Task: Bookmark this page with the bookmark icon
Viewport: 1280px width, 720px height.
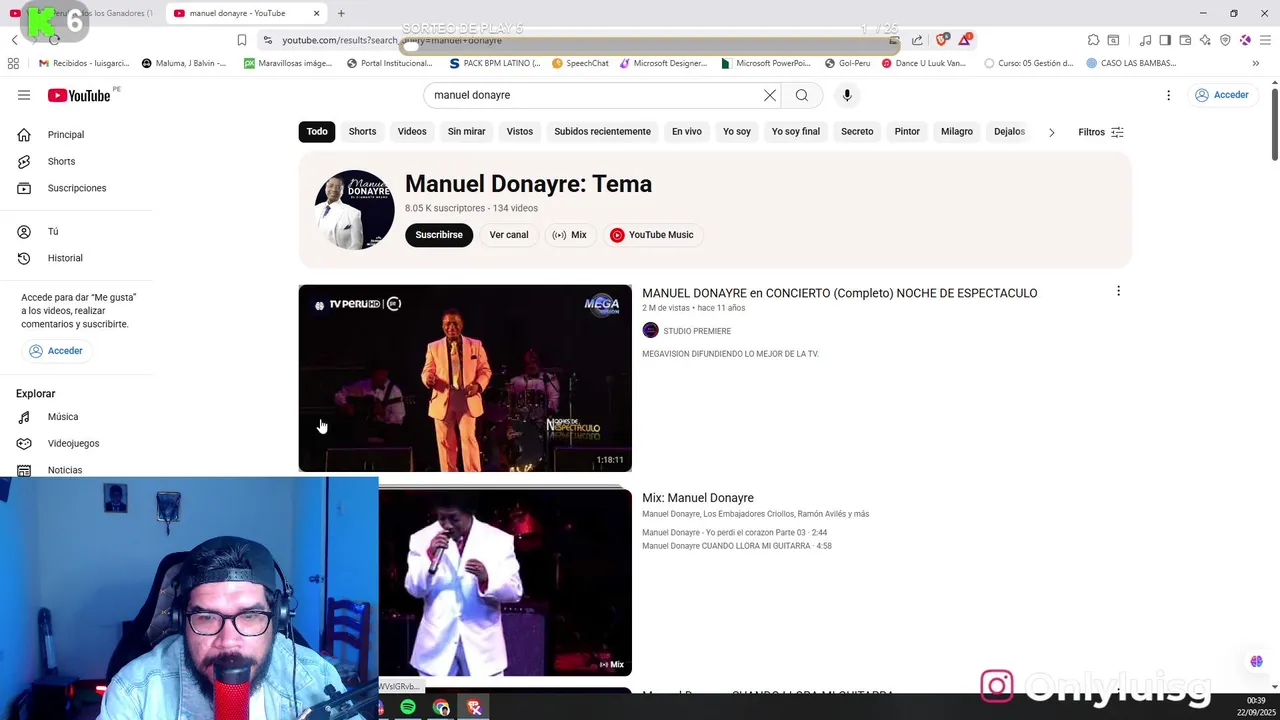Action: point(242,40)
